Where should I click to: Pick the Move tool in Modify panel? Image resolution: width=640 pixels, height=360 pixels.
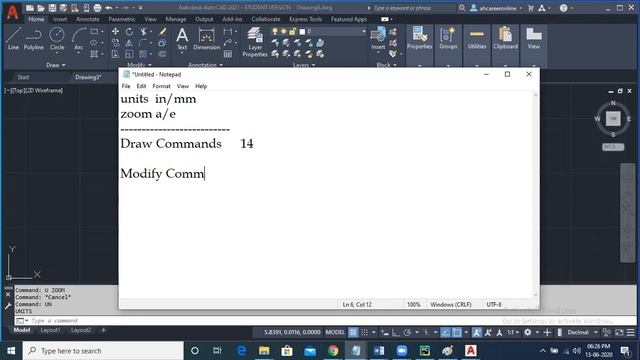click(116, 31)
